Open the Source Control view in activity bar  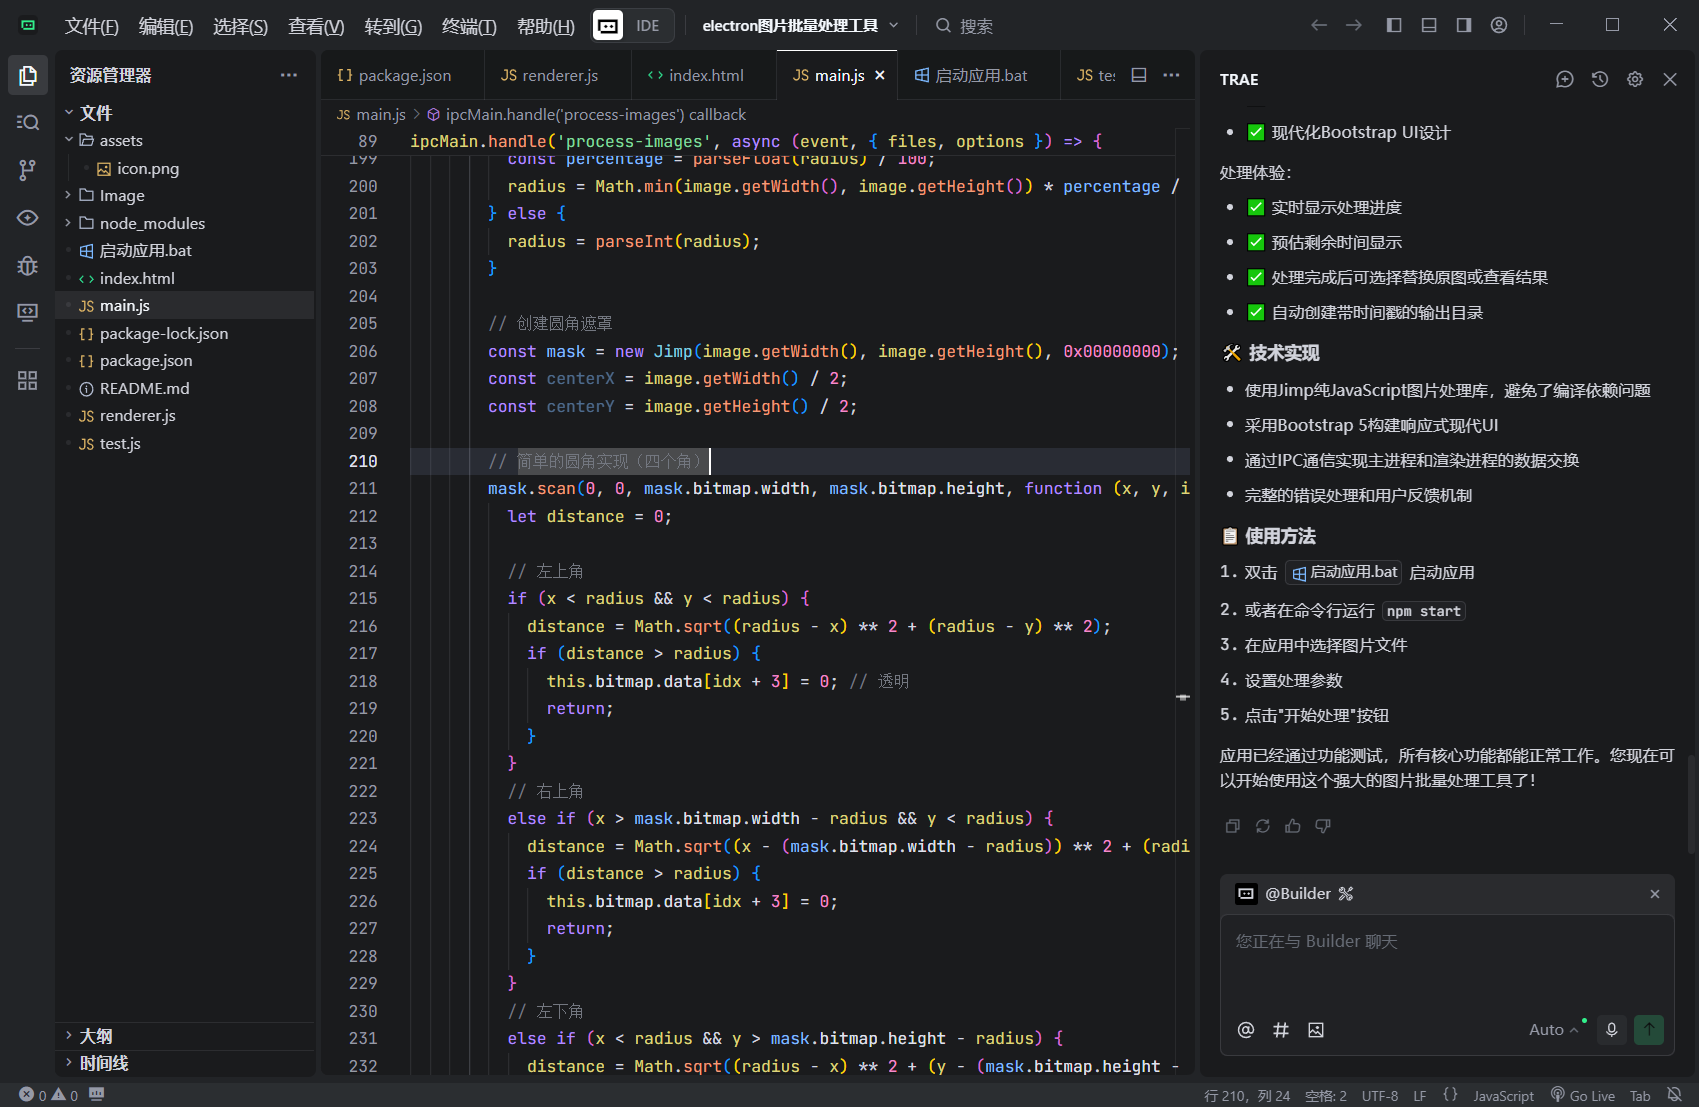click(28, 170)
